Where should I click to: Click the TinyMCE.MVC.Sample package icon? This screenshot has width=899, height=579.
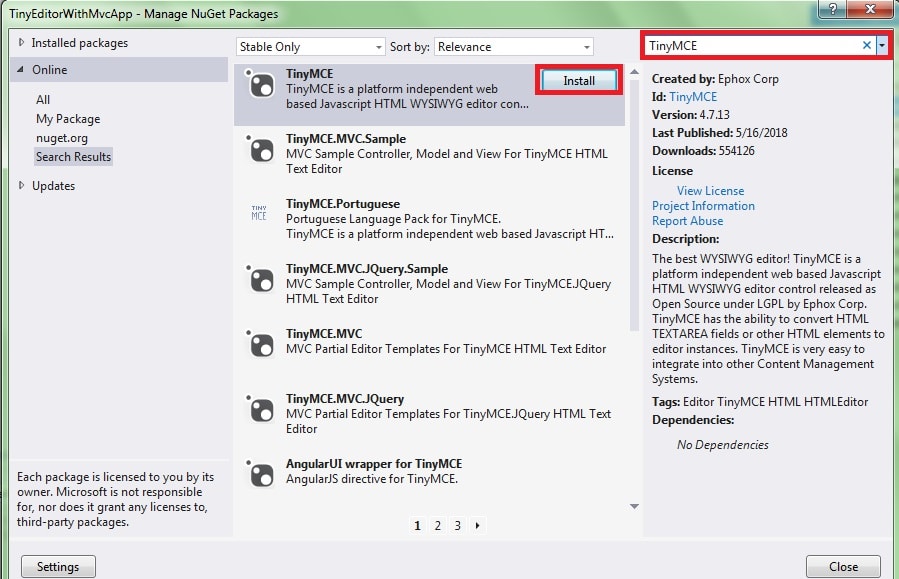tap(260, 151)
